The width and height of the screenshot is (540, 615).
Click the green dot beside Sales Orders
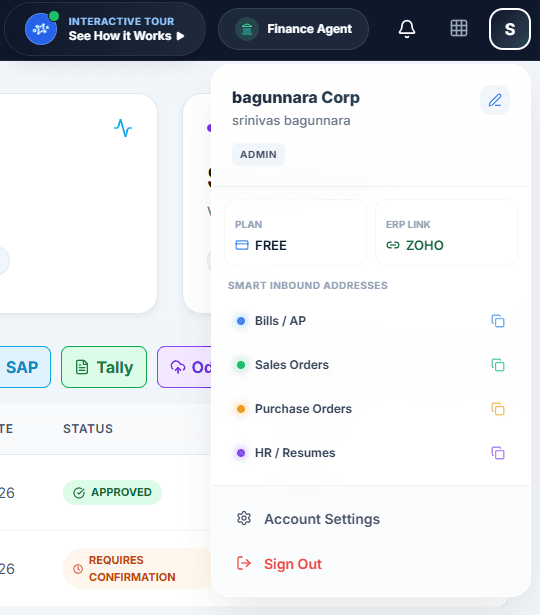(241, 365)
